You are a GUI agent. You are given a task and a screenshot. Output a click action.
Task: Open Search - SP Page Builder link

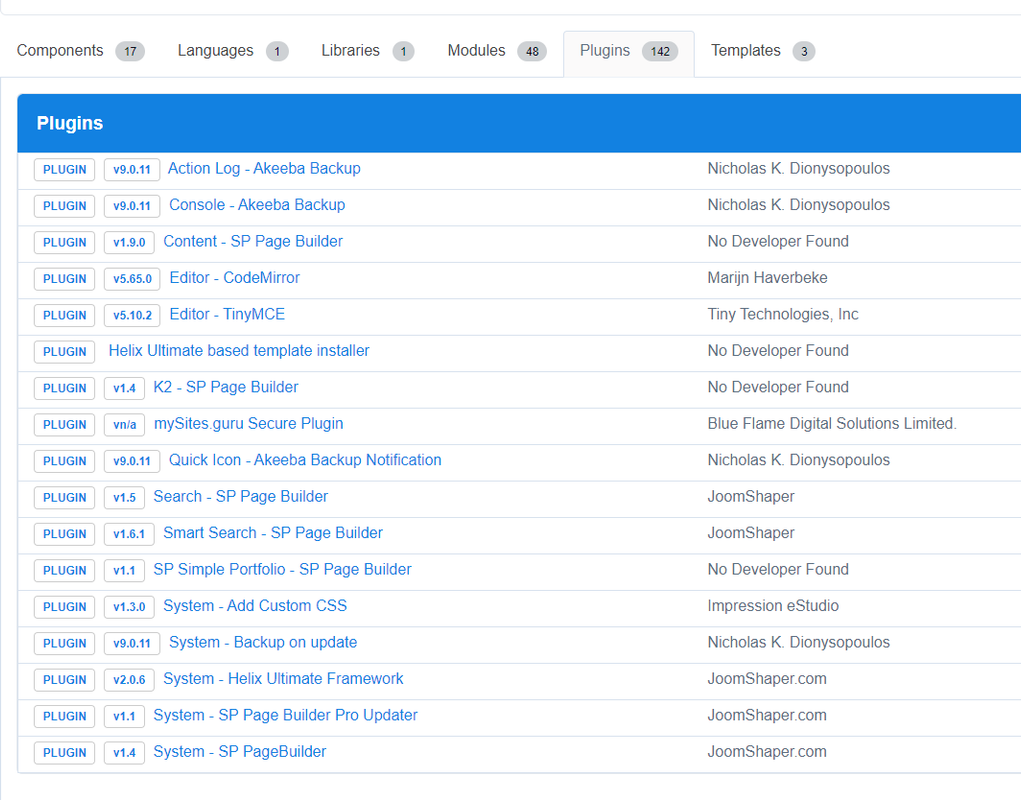coord(241,497)
